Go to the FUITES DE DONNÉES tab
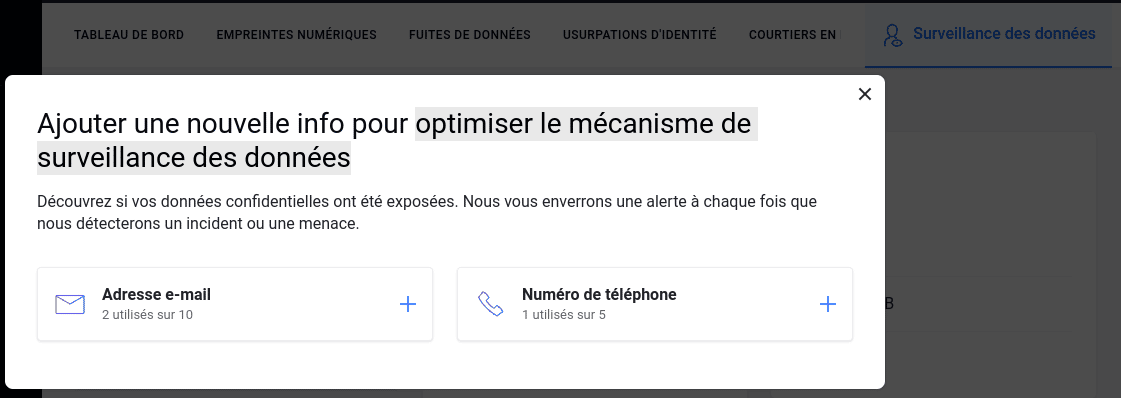Screen dimensions: 1121x398 [x=470, y=34]
